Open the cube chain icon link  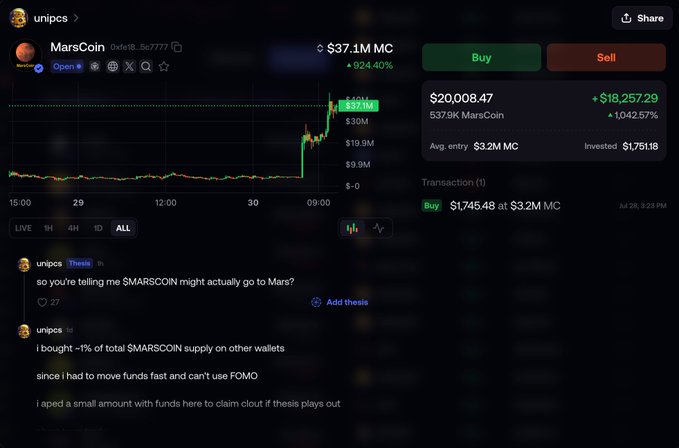tap(95, 67)
